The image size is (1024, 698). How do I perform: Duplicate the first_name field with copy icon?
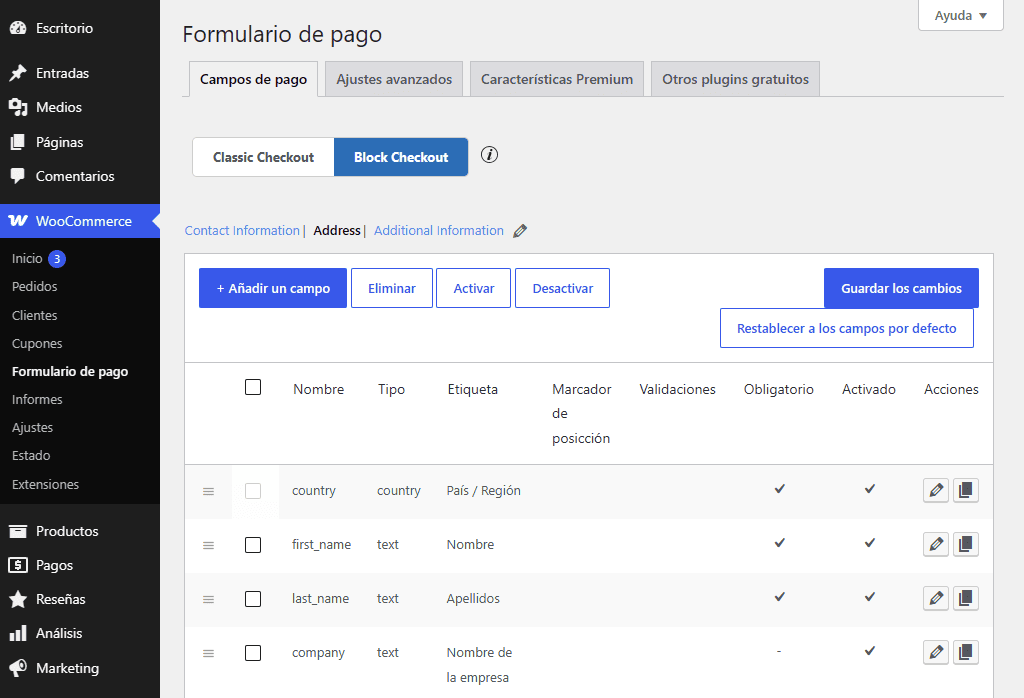pyautogui.click(x=966, y=545)
